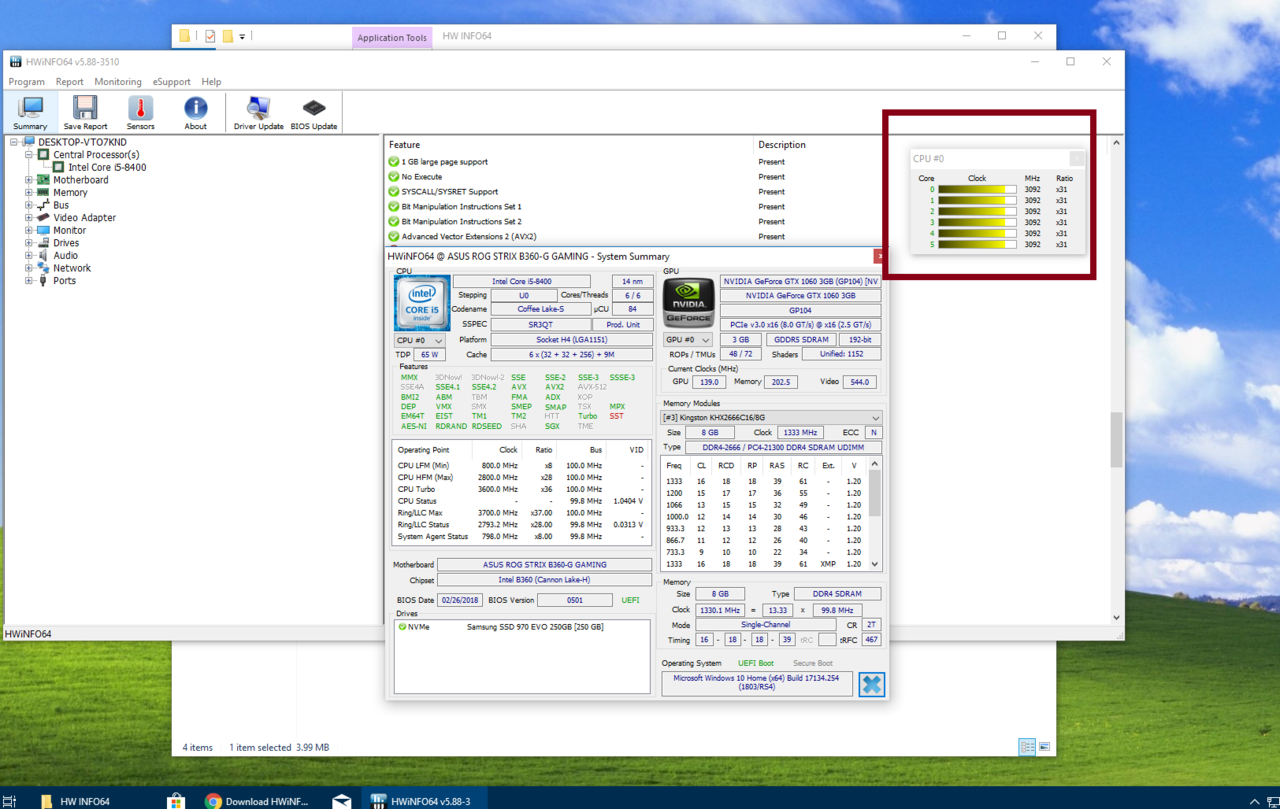Collapse Central Processor(s) node

coord(29,155)
